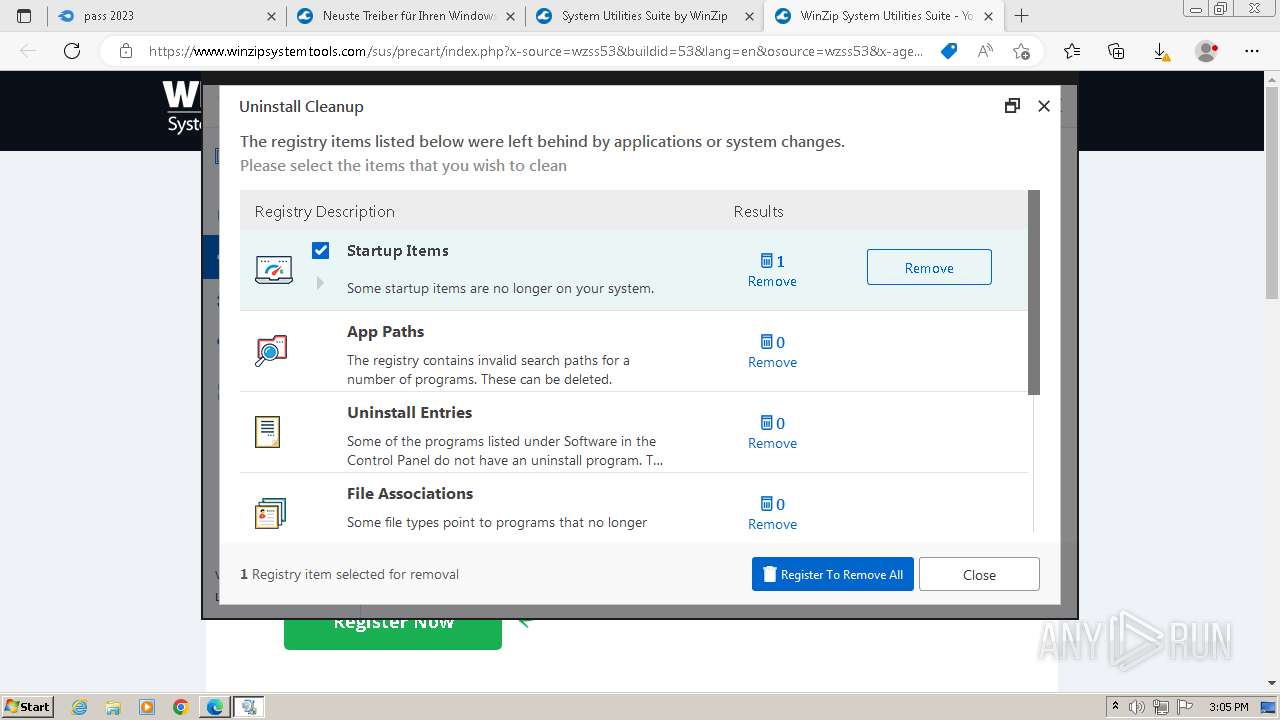Close the Uninstall Cleanup dialog via Close button
1280x720 pixels.
[x=979, y=574]
